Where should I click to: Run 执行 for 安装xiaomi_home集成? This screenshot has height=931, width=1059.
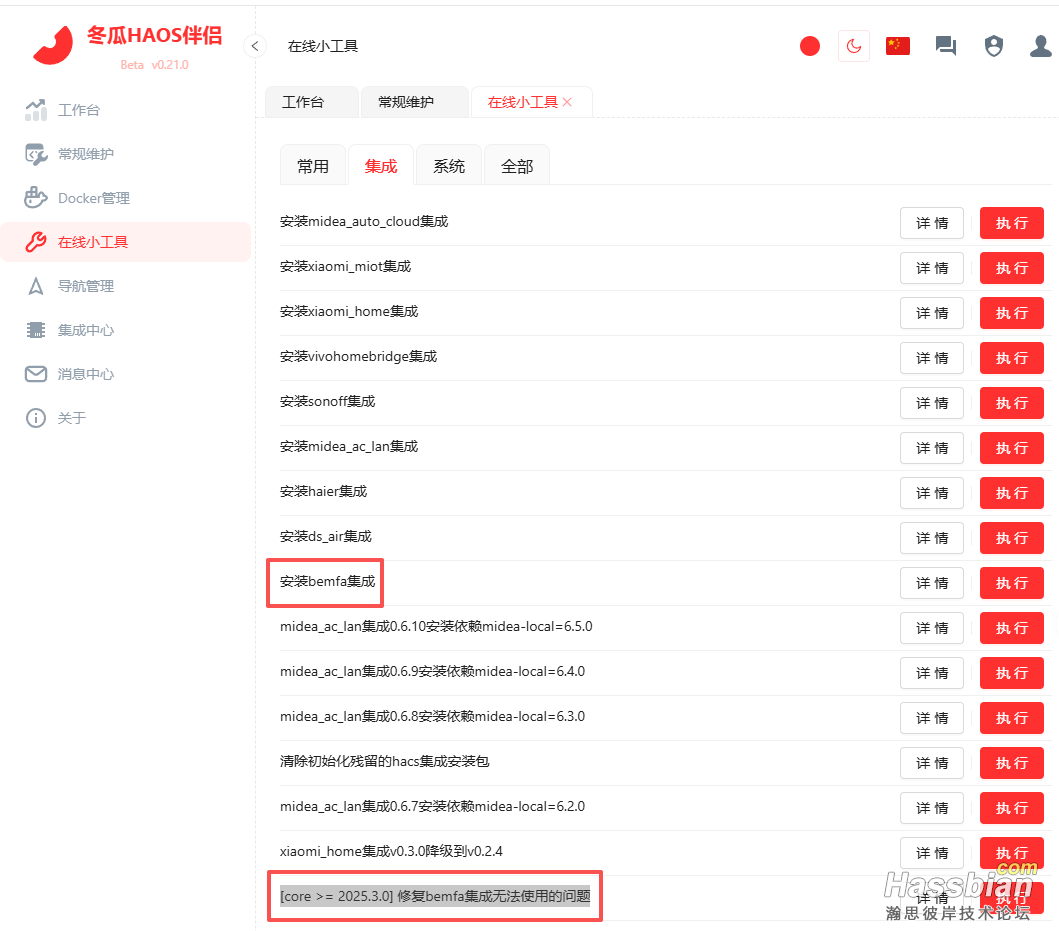[1012, 313]
